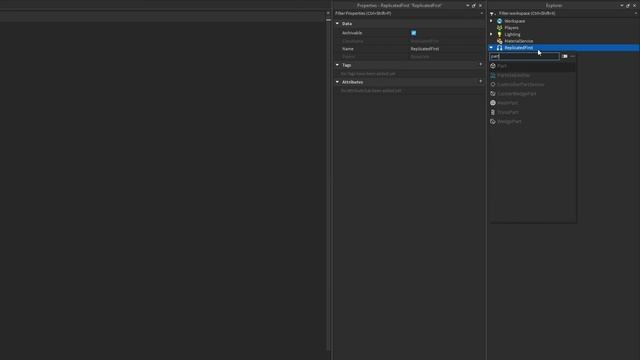The image size is (640, 360).
Task: Add a new tag with Tags plus icon
Action: 480,64
